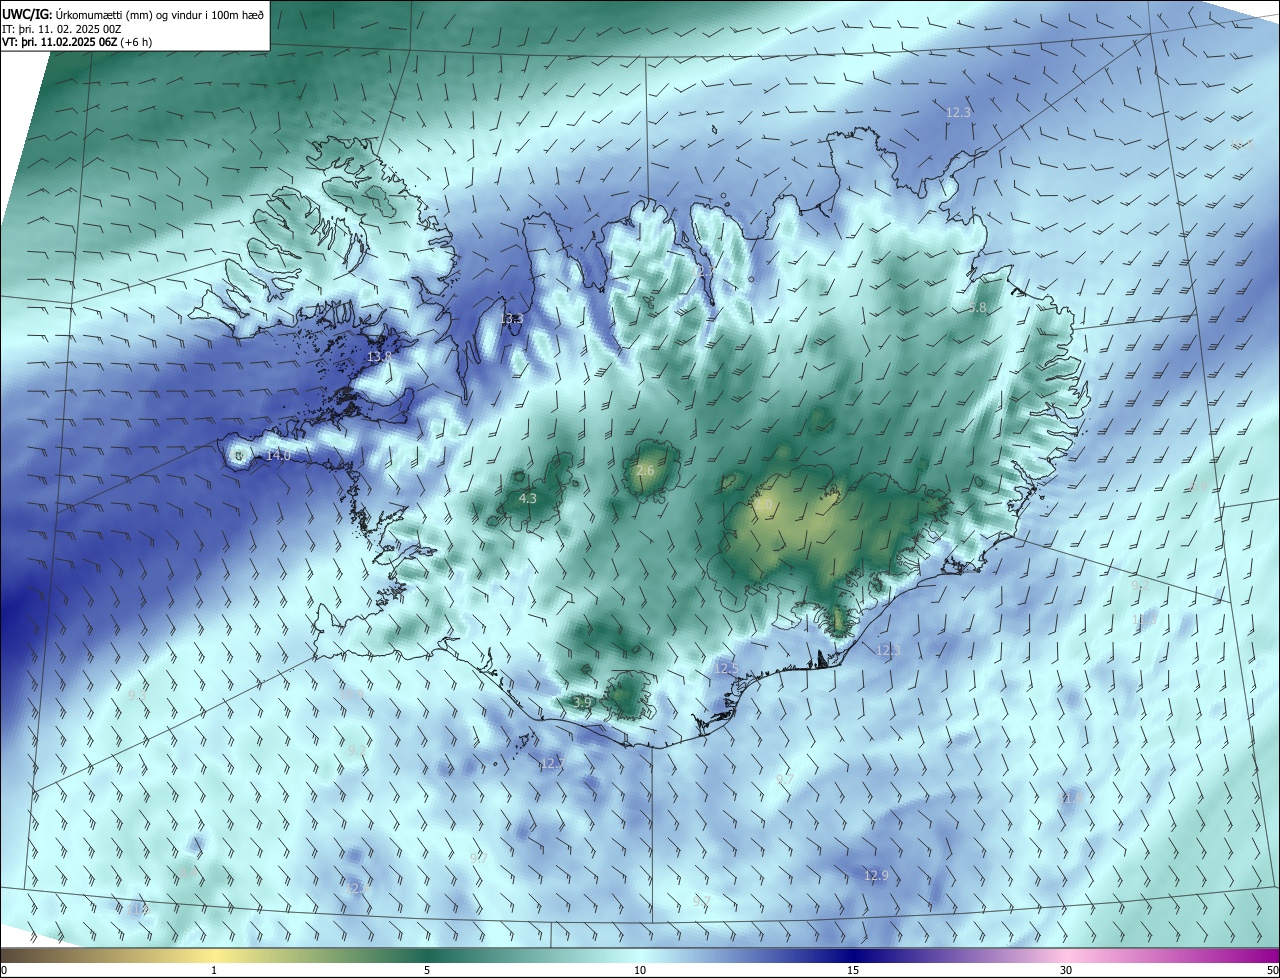Click the 12.5 value on the south coast
Image resolution: width=1280 pixels, height=978 pixels.
coord(727,668)
